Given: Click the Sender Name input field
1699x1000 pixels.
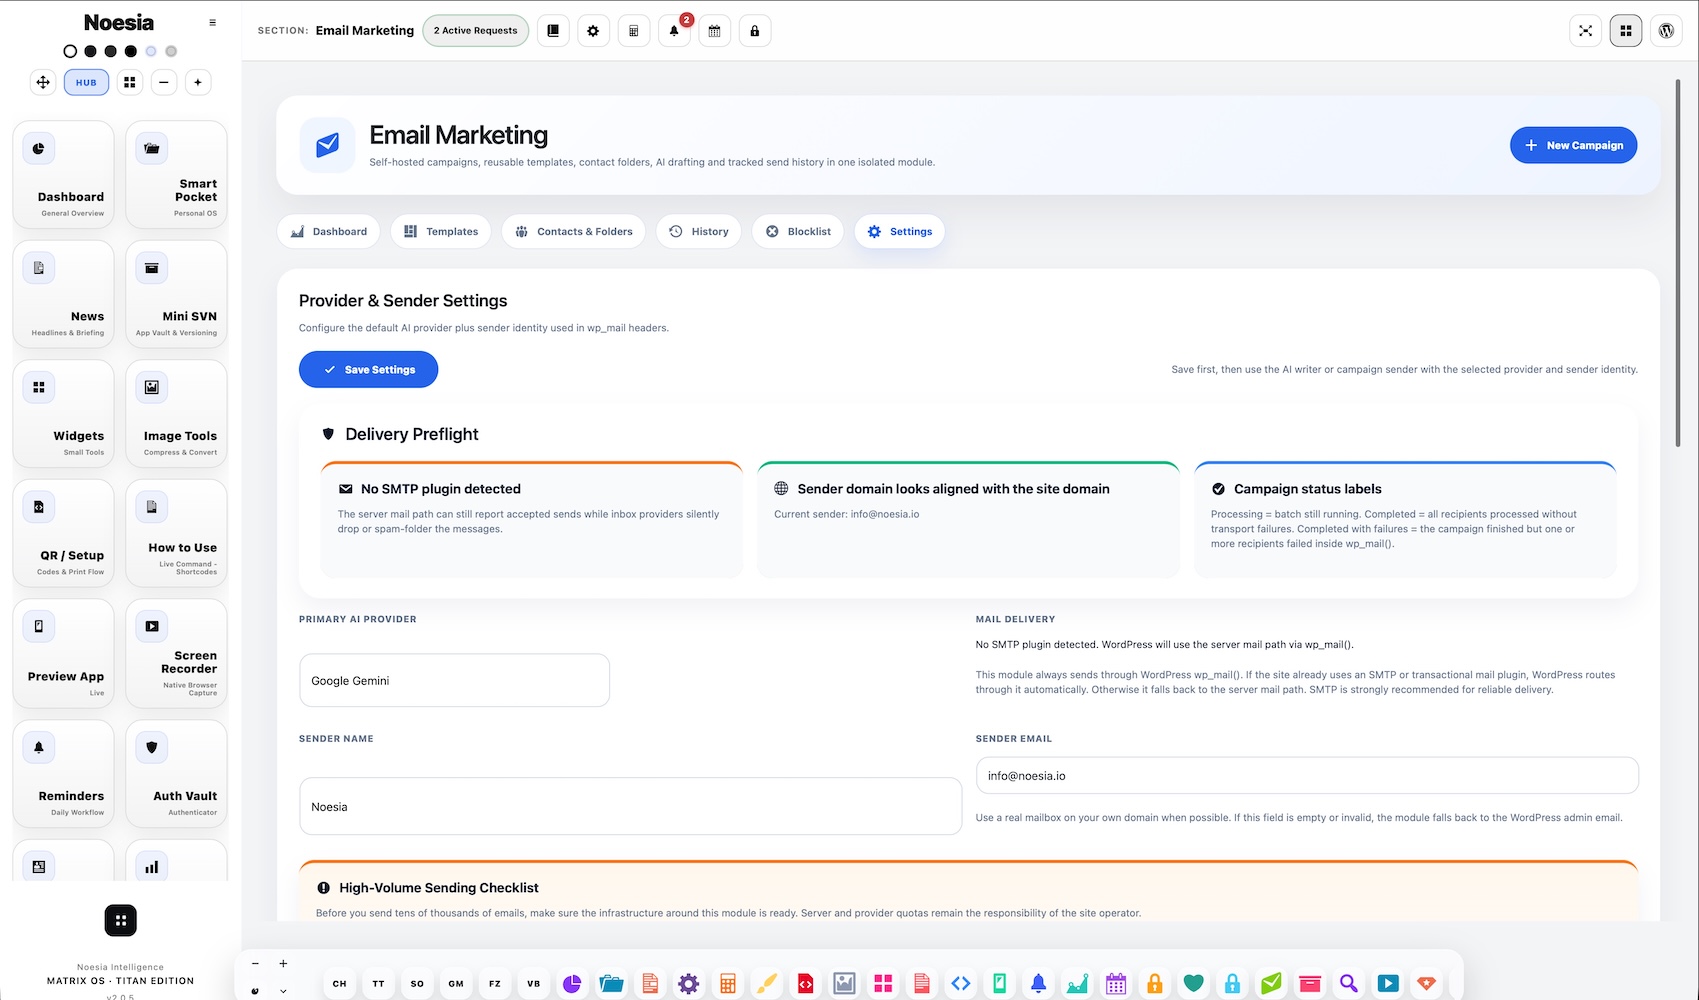Looking at the screenshot, I should 630,806.
